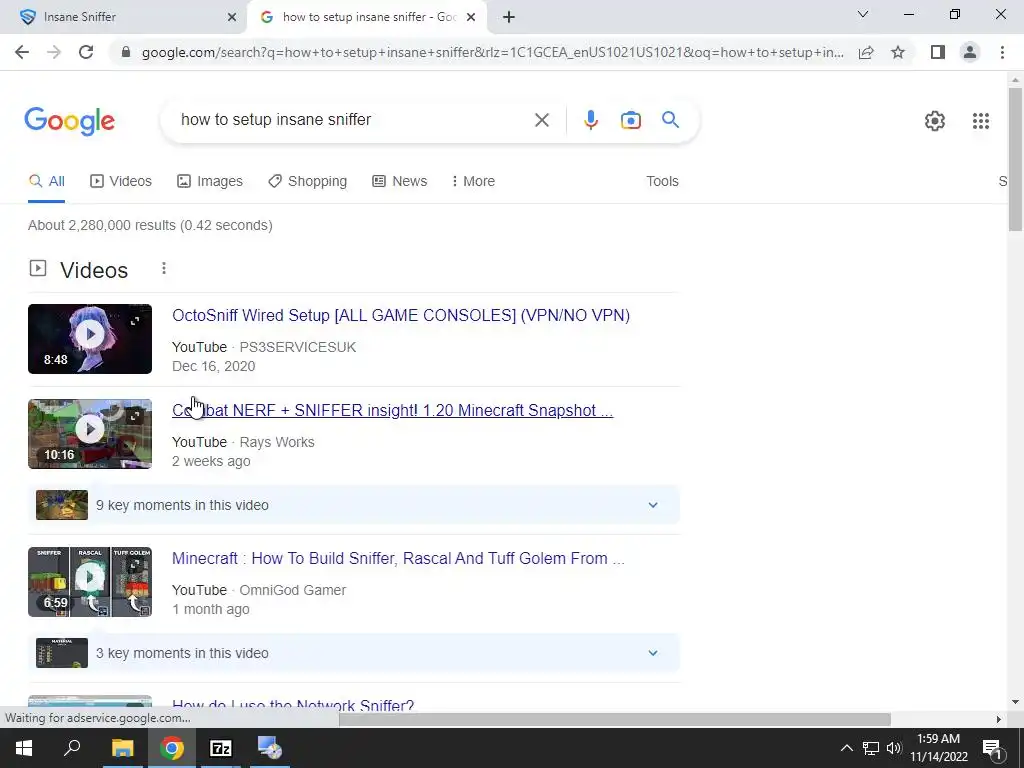Start voice search with microphone
The image size is (1024, 768).
[x=590, y=120]
